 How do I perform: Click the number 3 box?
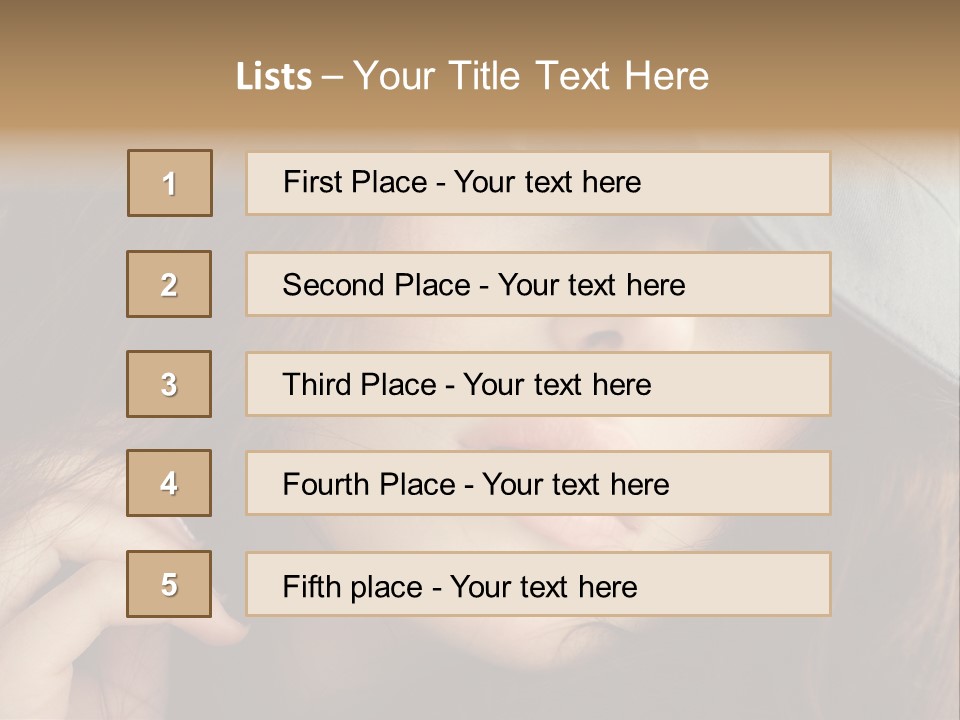169,384
